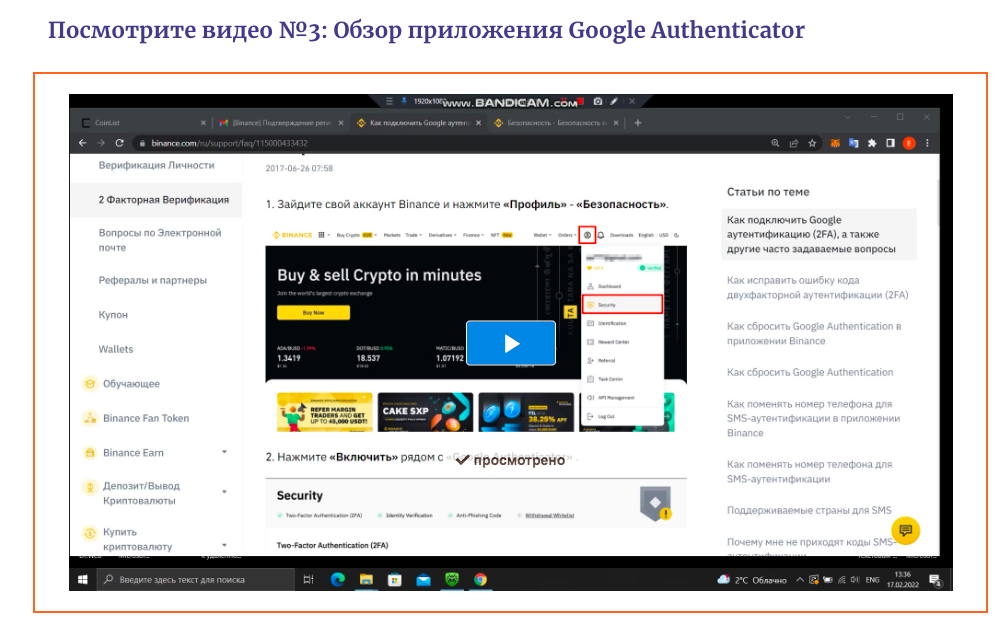This screenshot has width=1003, height=617.
Task: Click the yellow chat support button
Action: pyautogui.click(x=905, y=530)
